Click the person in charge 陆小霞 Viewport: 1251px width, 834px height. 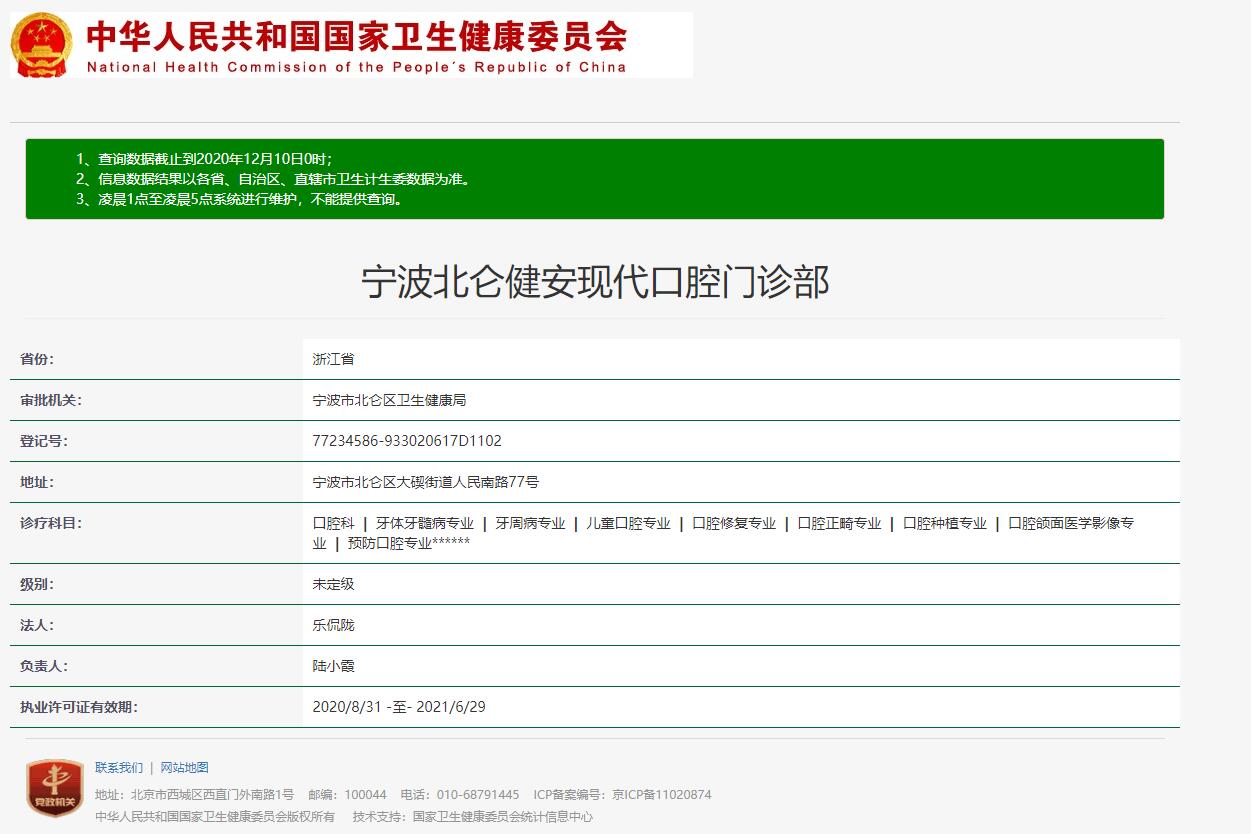333,666
